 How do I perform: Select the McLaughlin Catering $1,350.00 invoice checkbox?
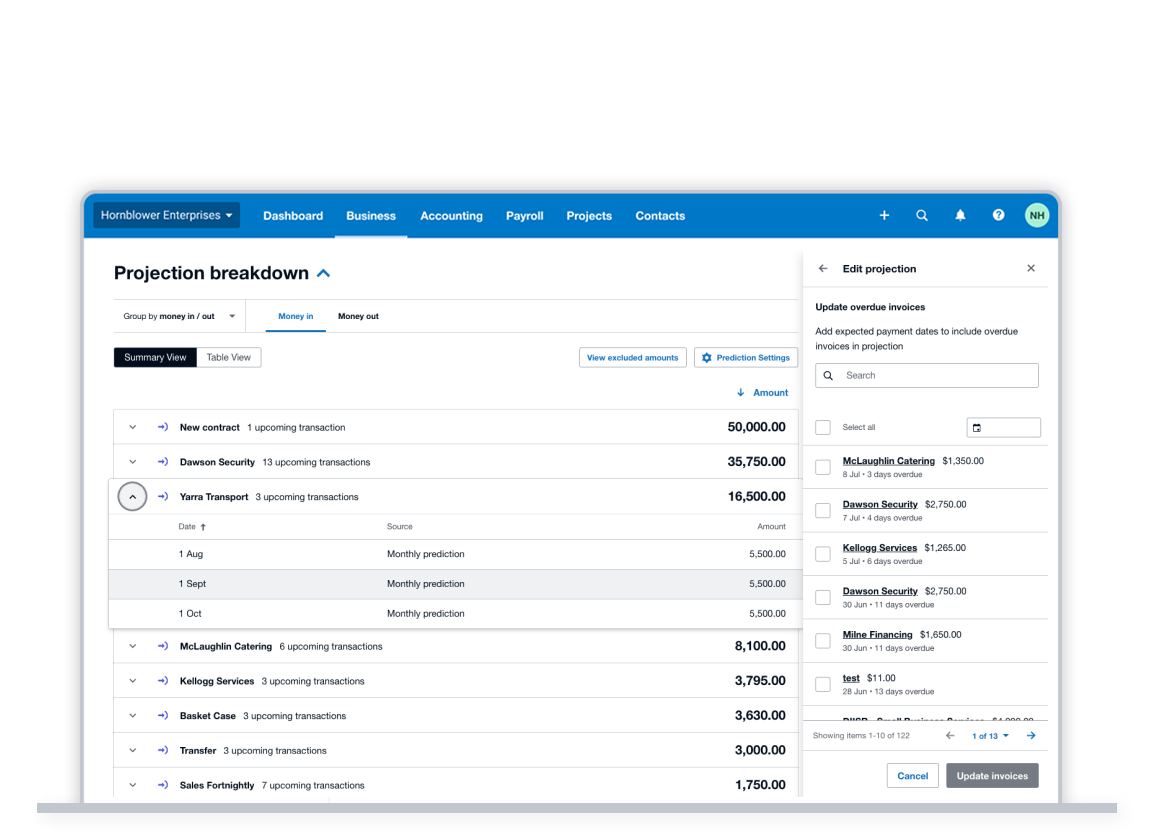[x=822, y=466]
